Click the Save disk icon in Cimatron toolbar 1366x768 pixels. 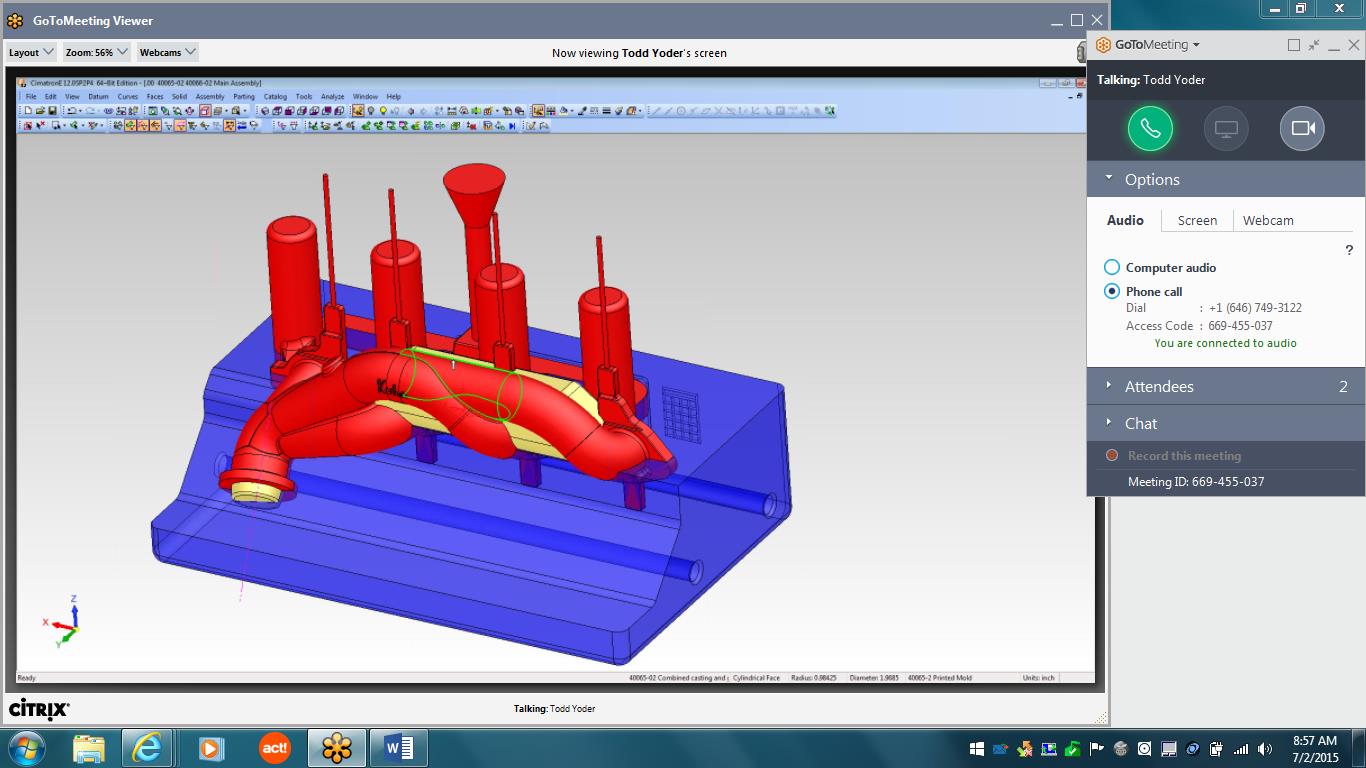(52, 111)
